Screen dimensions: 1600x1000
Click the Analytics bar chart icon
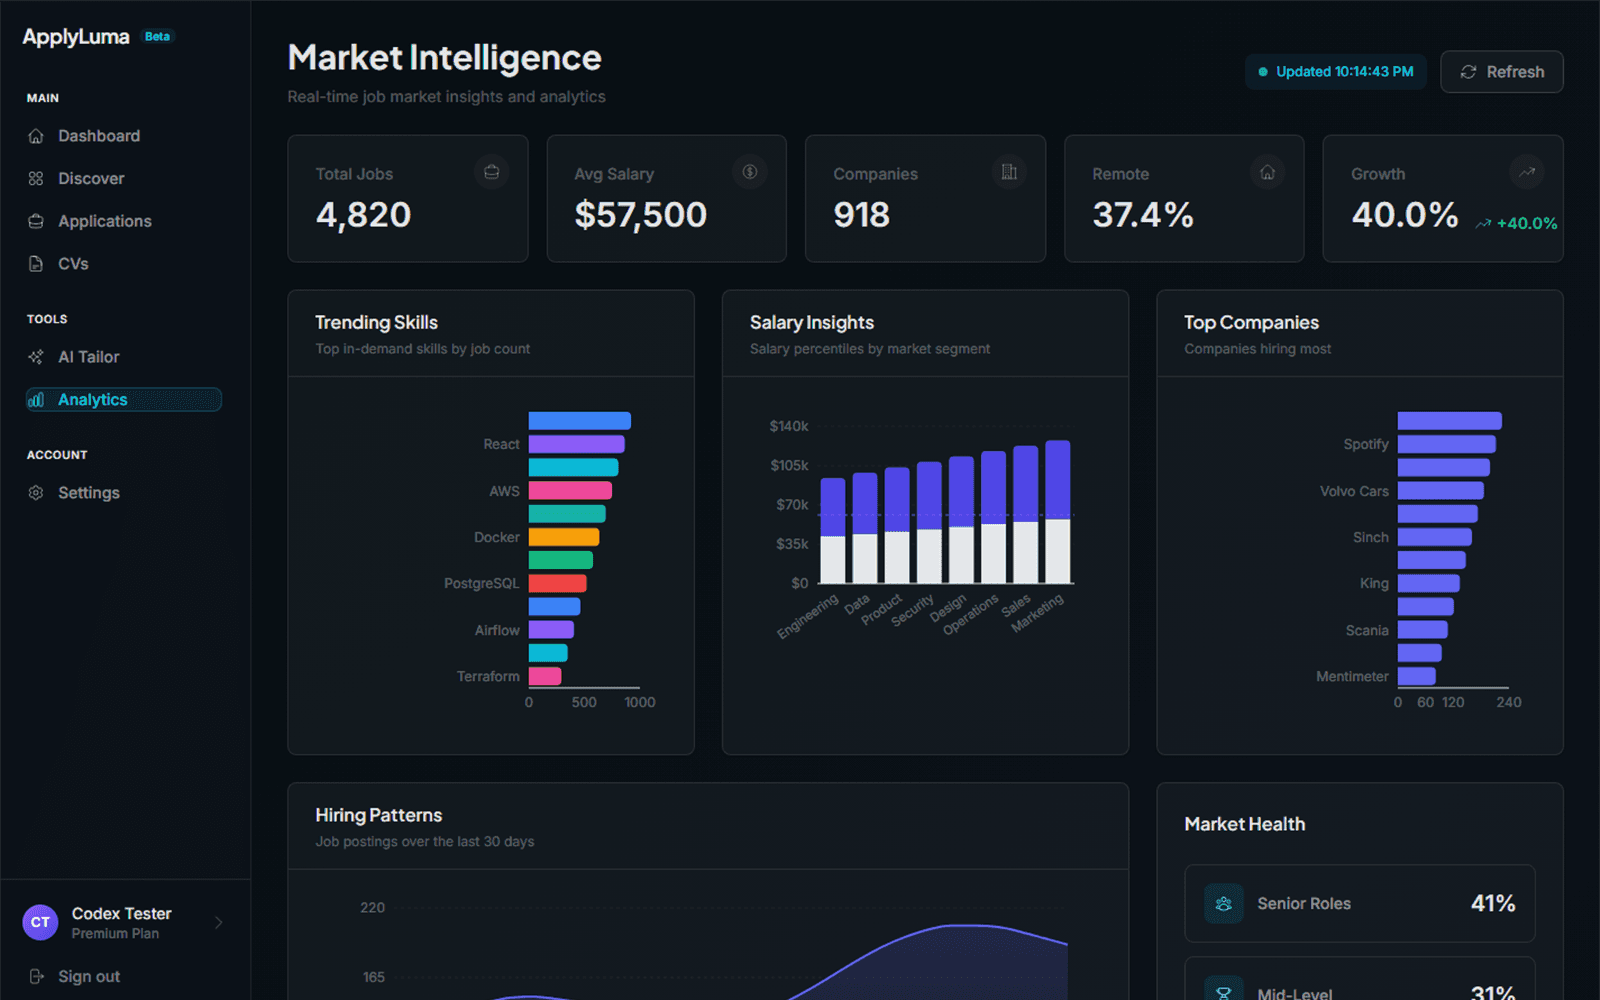tap(36, 400)
